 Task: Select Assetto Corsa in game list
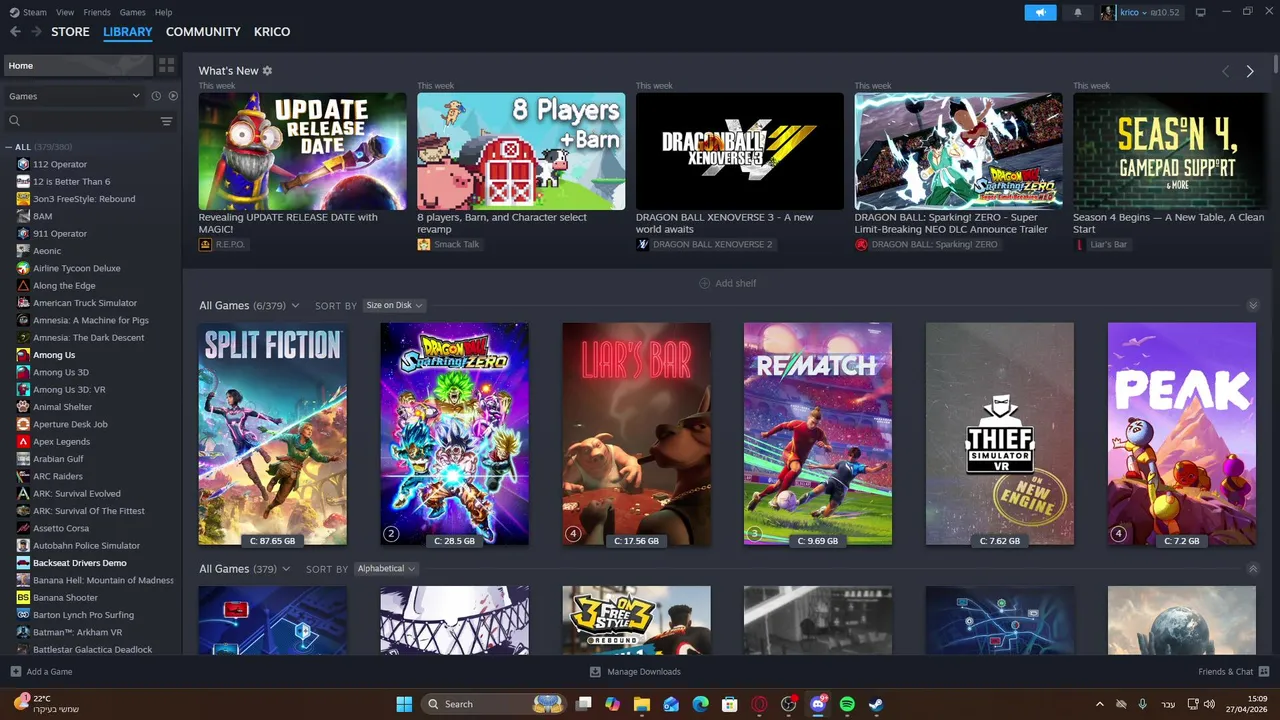coord(61,528)
